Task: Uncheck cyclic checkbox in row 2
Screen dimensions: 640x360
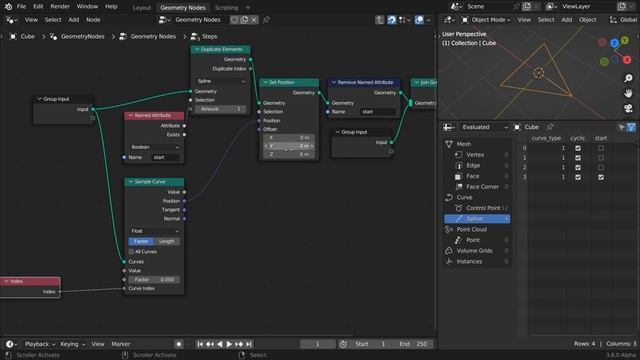Action: [578, 167]
